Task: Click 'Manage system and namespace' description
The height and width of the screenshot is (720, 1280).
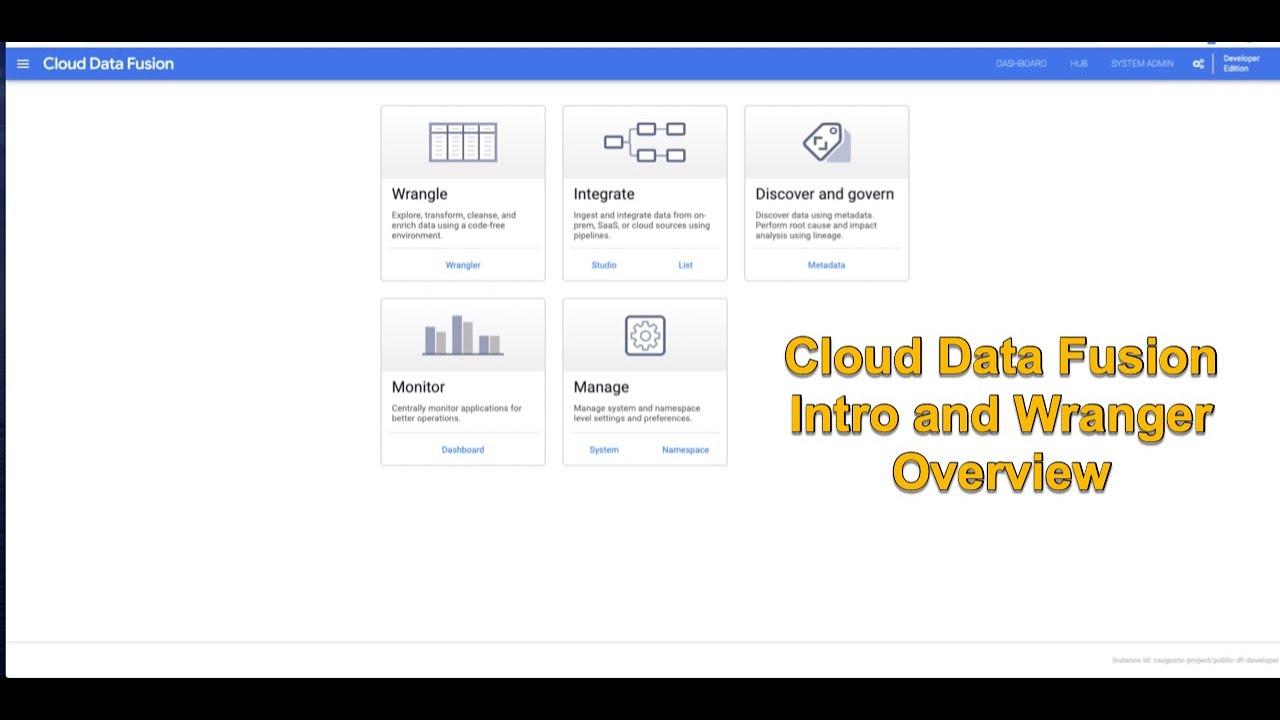Action: [x=637, y=413]
